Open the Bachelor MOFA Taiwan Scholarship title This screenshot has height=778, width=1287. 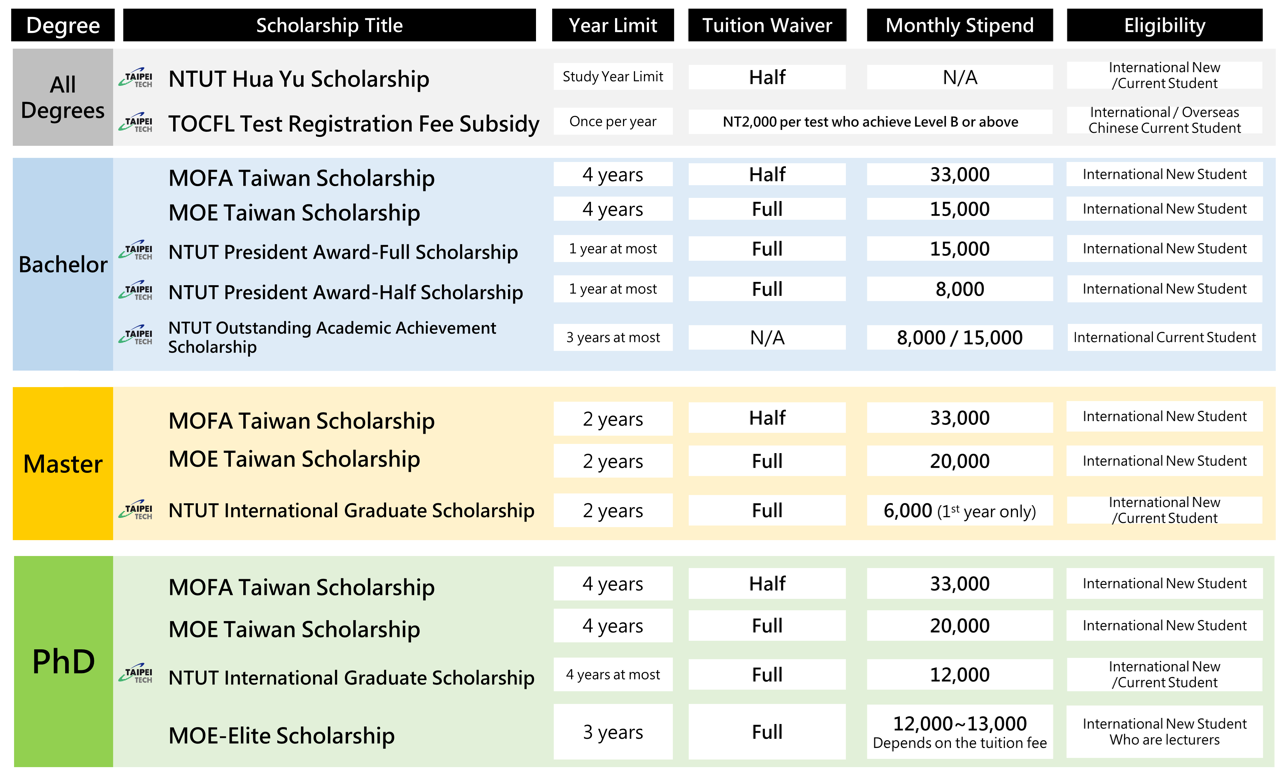point(301,178)
